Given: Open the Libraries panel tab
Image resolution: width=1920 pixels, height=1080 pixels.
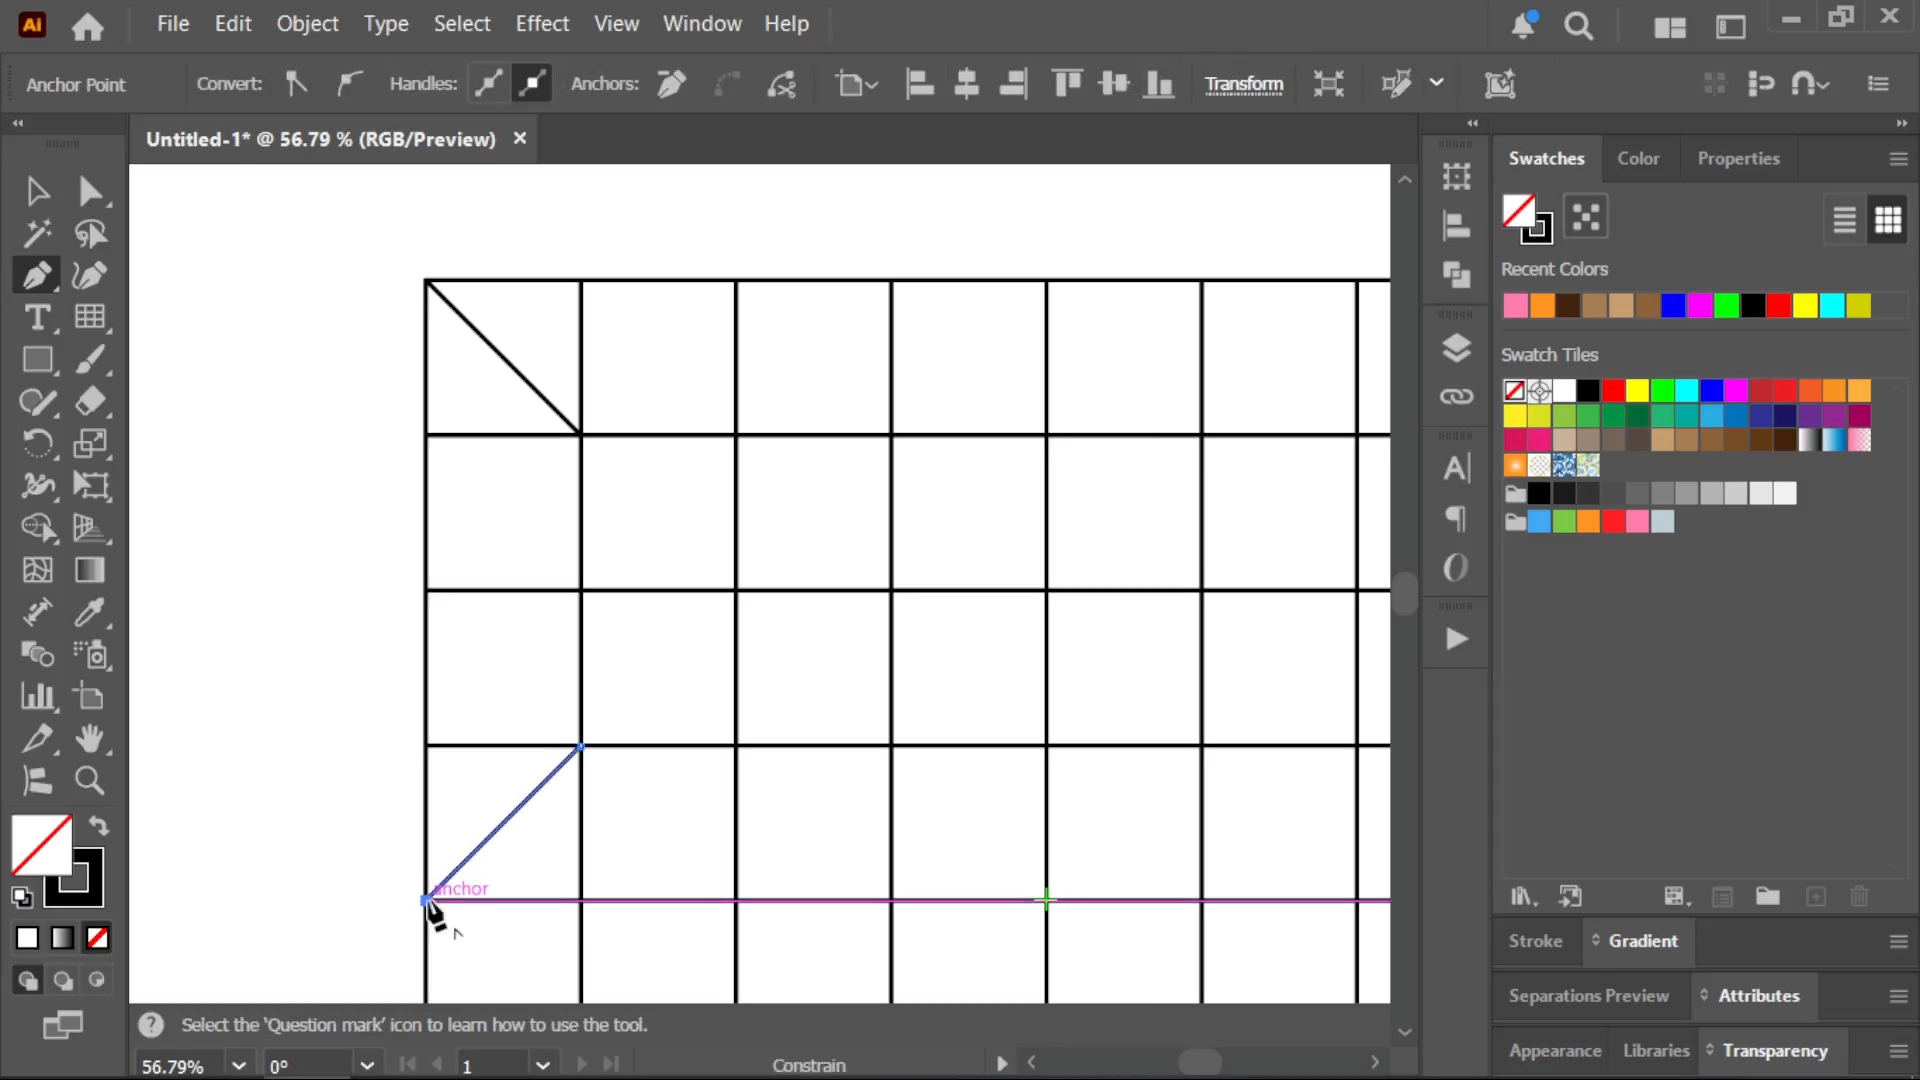Looking at the screenshot, I should point(1656,1051).
